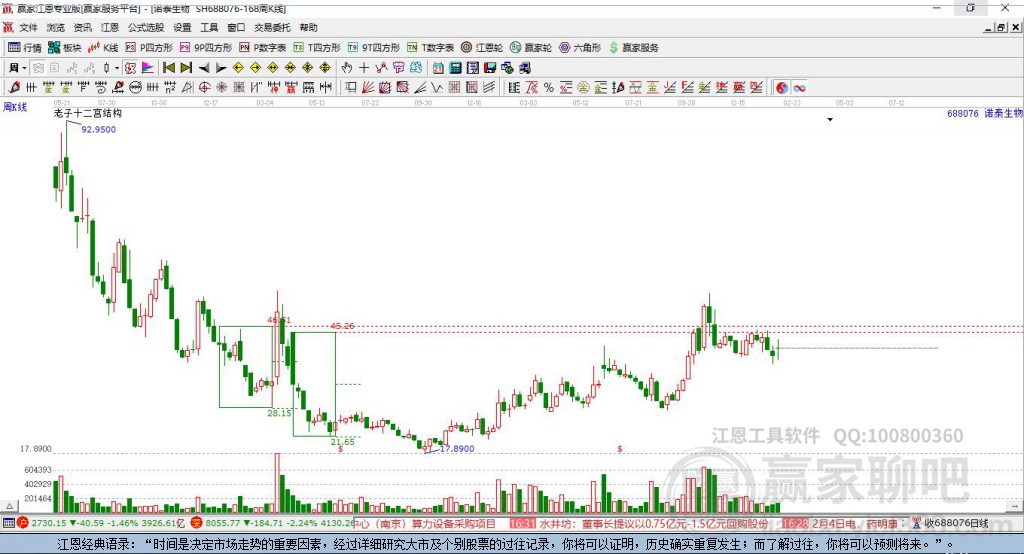Select the target circle crosshair tool

pyautogui.click(x=204, y=88)
